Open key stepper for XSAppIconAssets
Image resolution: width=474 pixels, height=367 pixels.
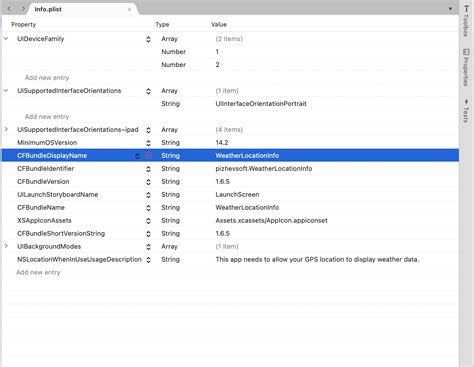click(x=148, y=221)
